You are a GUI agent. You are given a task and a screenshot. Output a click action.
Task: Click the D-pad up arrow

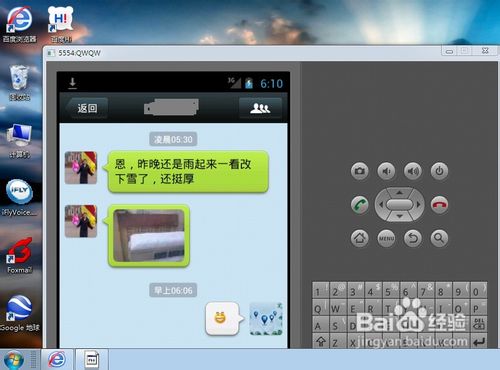[399, 193]
